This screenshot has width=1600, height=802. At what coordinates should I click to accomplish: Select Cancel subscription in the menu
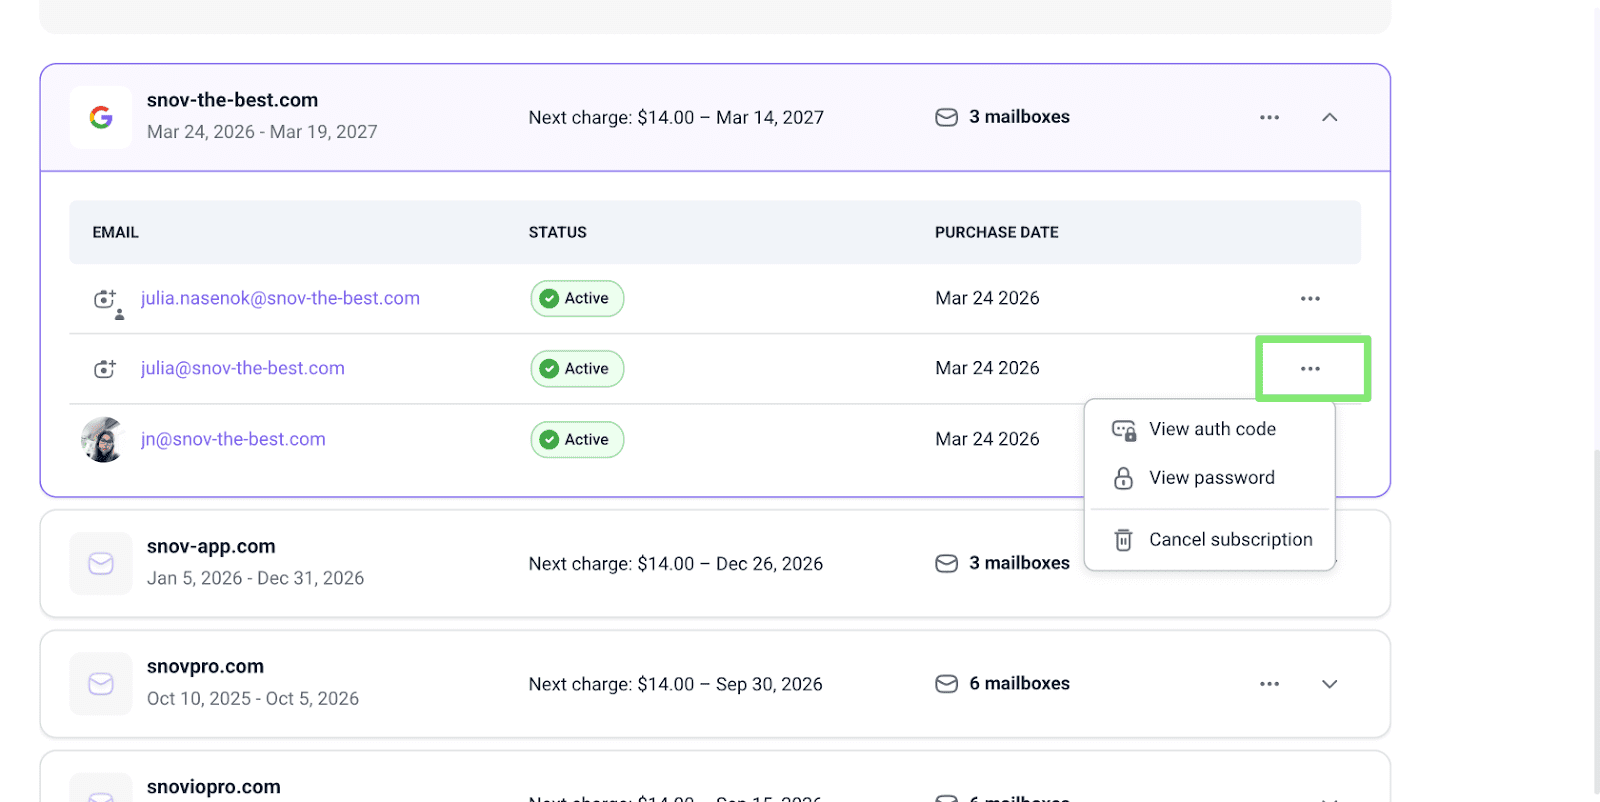click(1229, 540)
